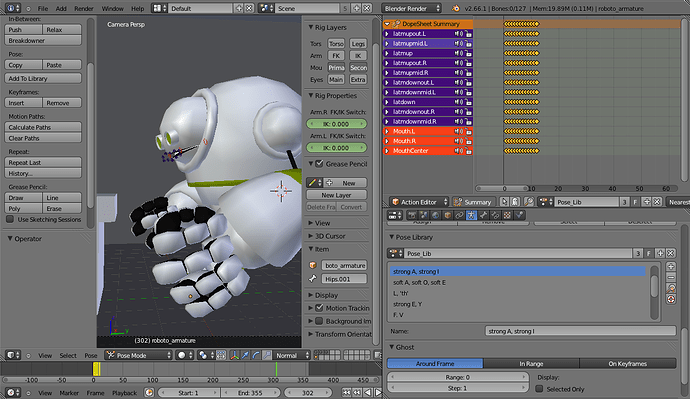The height and width of the screenshot is (399, 690).
Task: Click the Repeat Last button
Action: pyautogui.click(x=43, y=162)
